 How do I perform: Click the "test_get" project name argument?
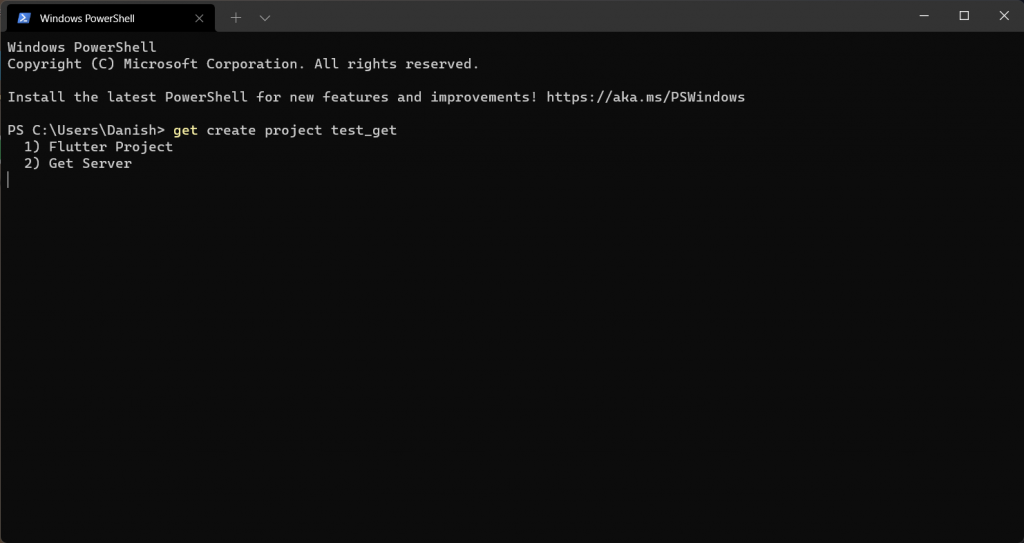click(364, 131)
